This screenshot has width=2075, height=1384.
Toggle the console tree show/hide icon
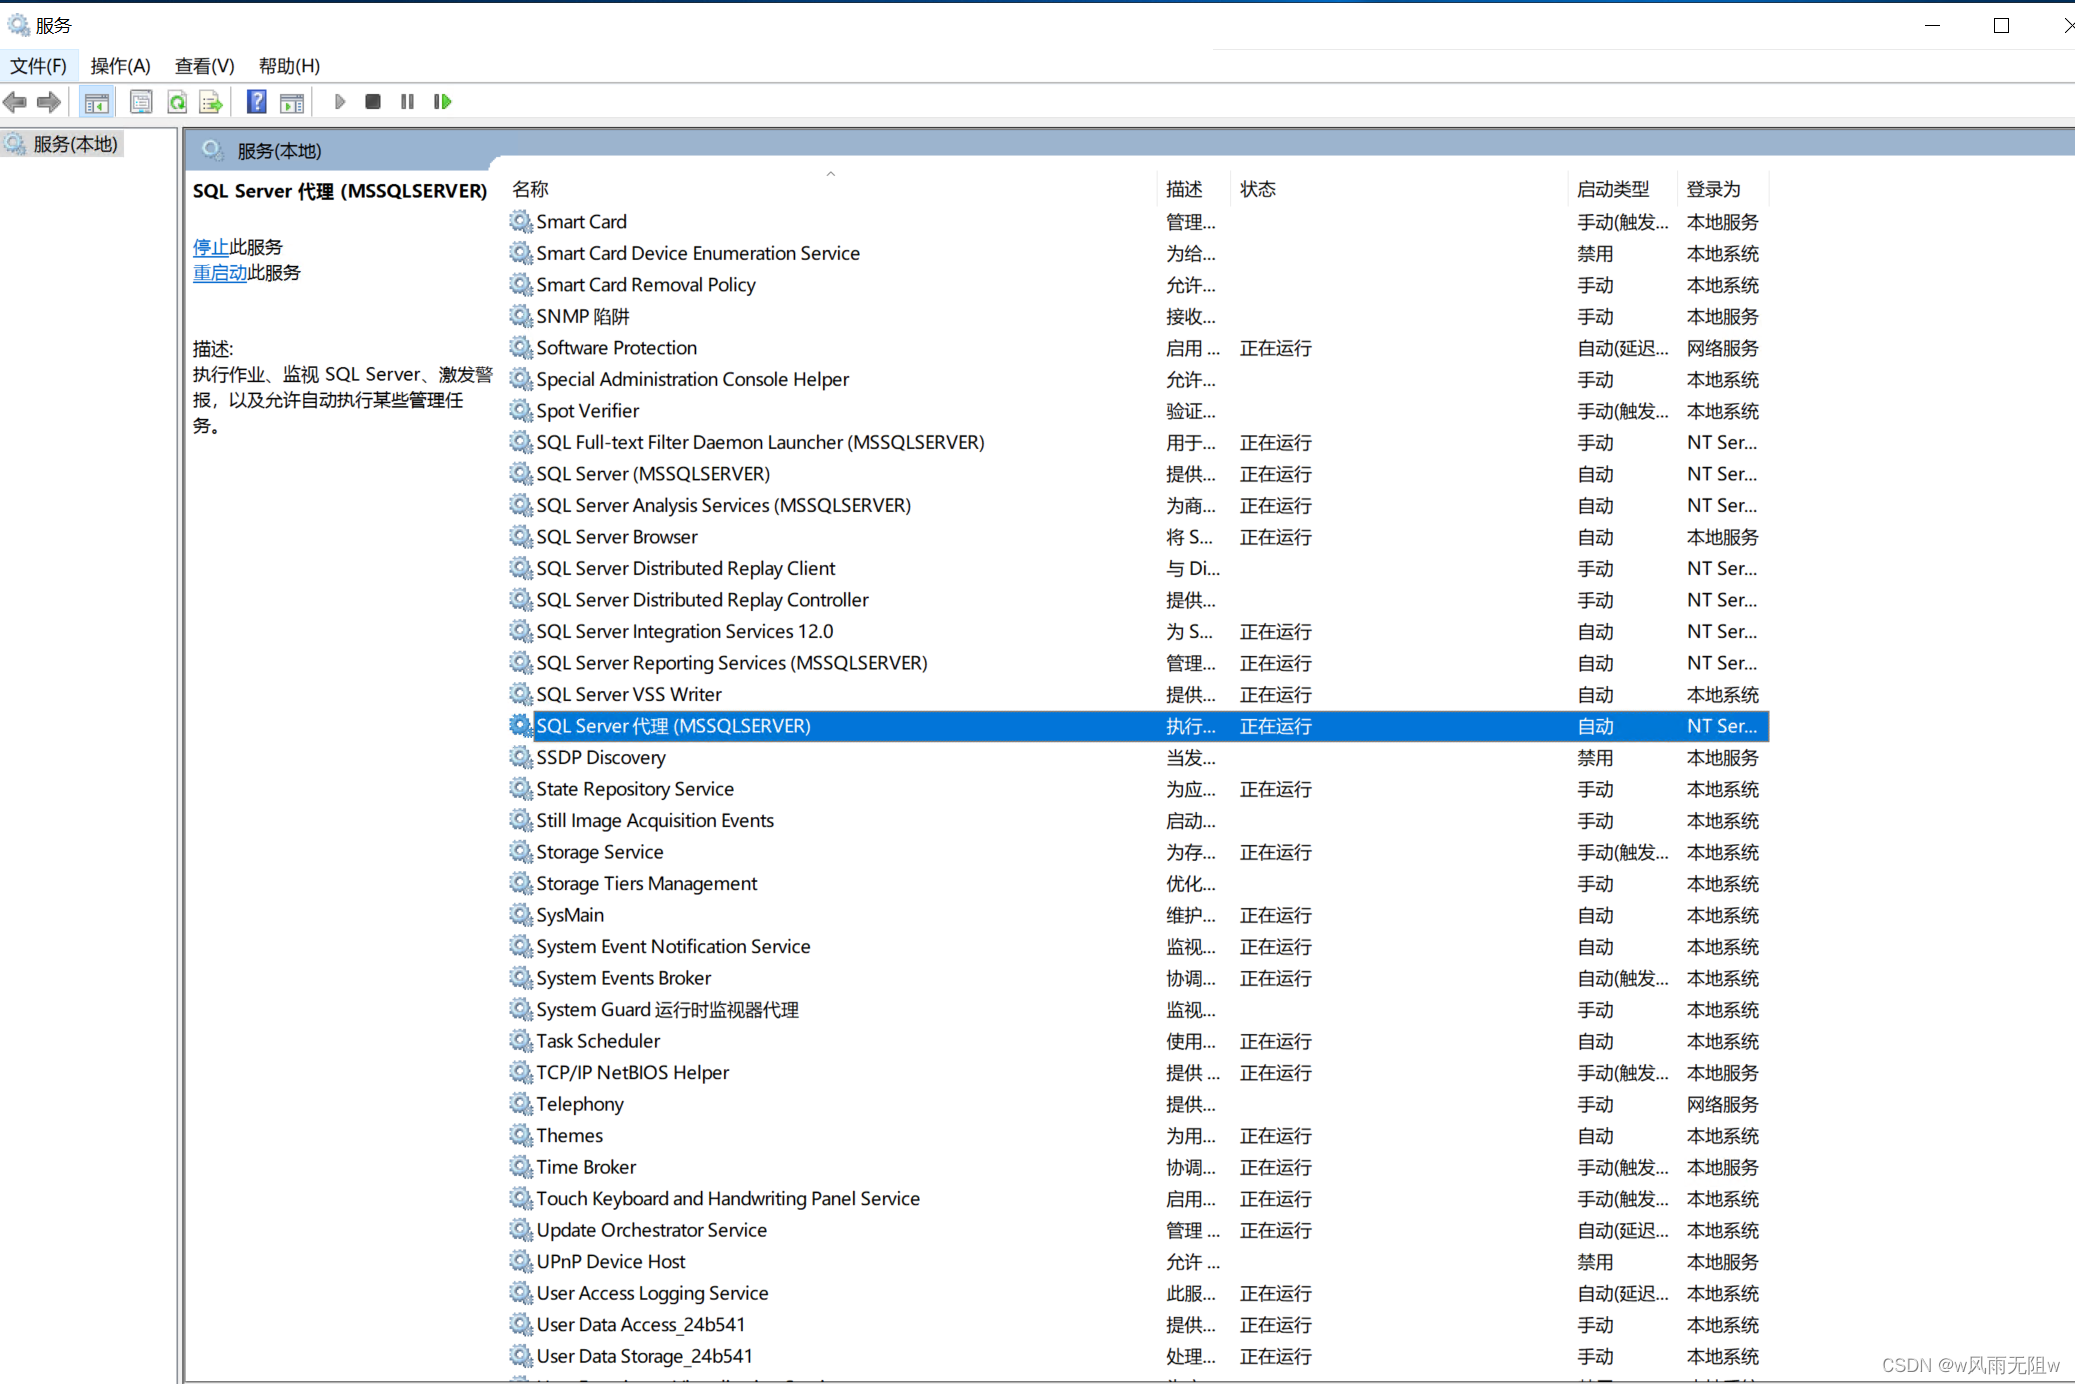pyautogui.click(x=97, y=102)
